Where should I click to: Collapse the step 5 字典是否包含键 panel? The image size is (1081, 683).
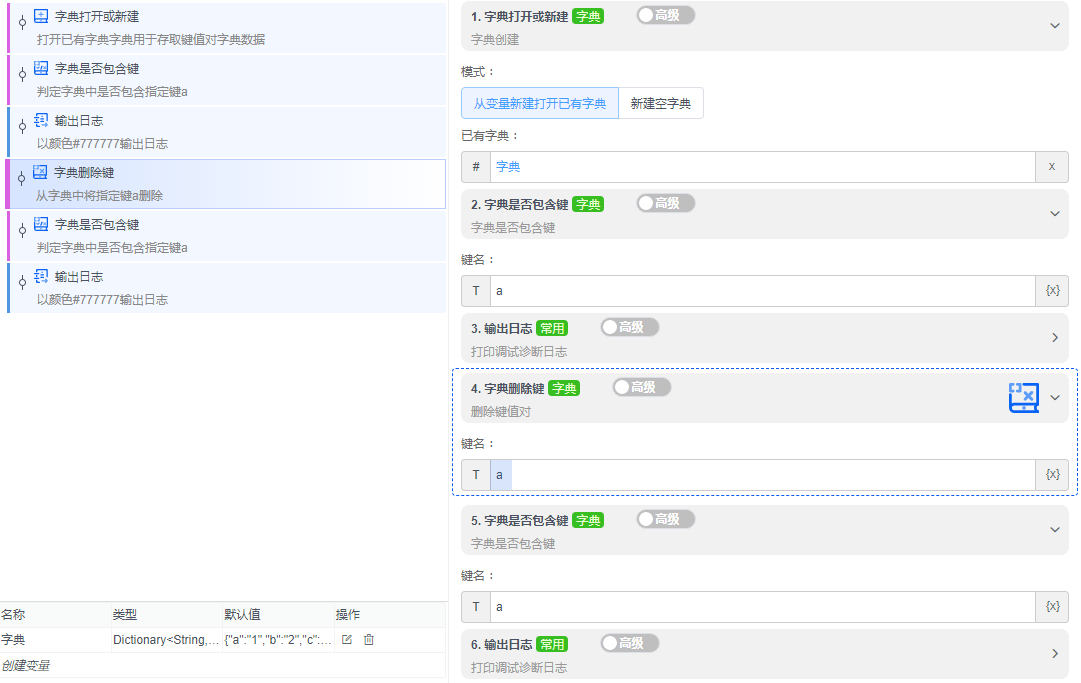1054,530
